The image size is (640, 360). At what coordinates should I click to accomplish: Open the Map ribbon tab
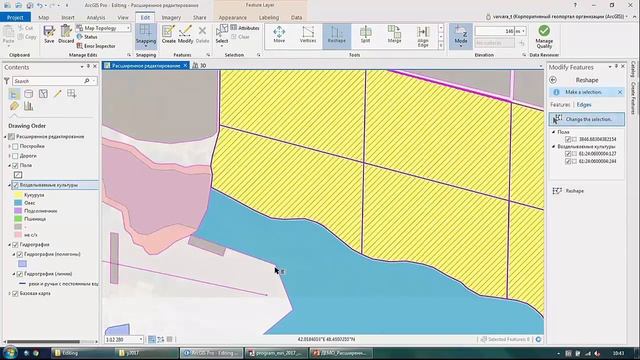(43, 18)
